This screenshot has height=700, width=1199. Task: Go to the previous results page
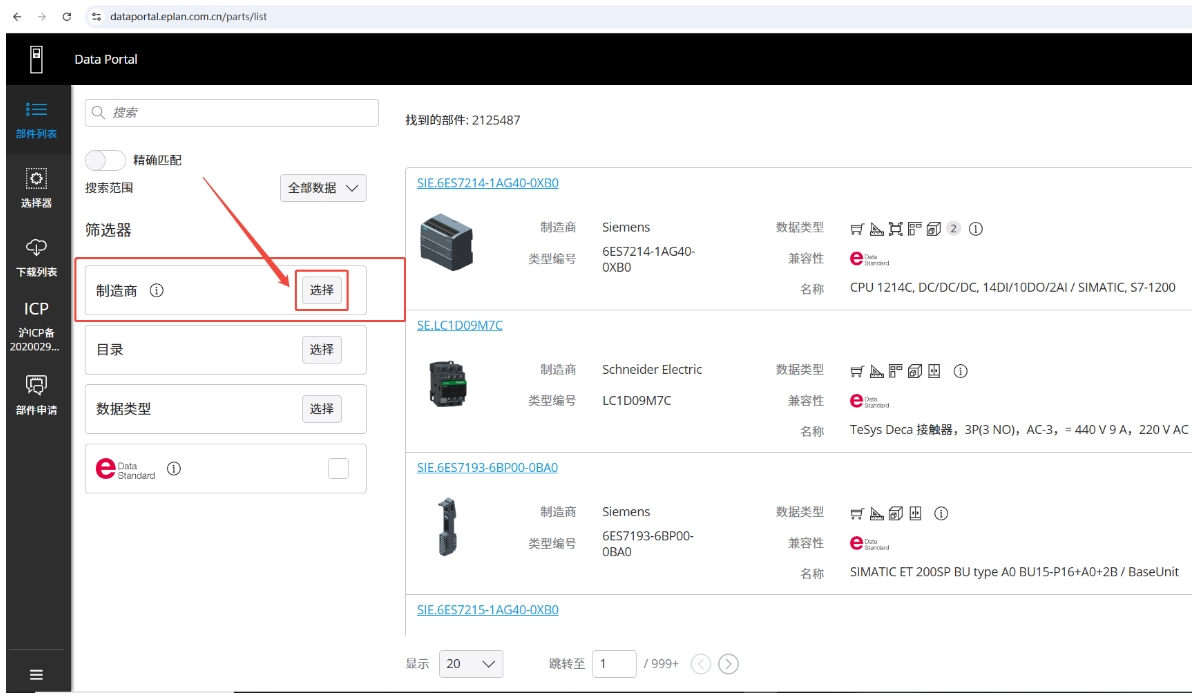click(x=701, y=664)
